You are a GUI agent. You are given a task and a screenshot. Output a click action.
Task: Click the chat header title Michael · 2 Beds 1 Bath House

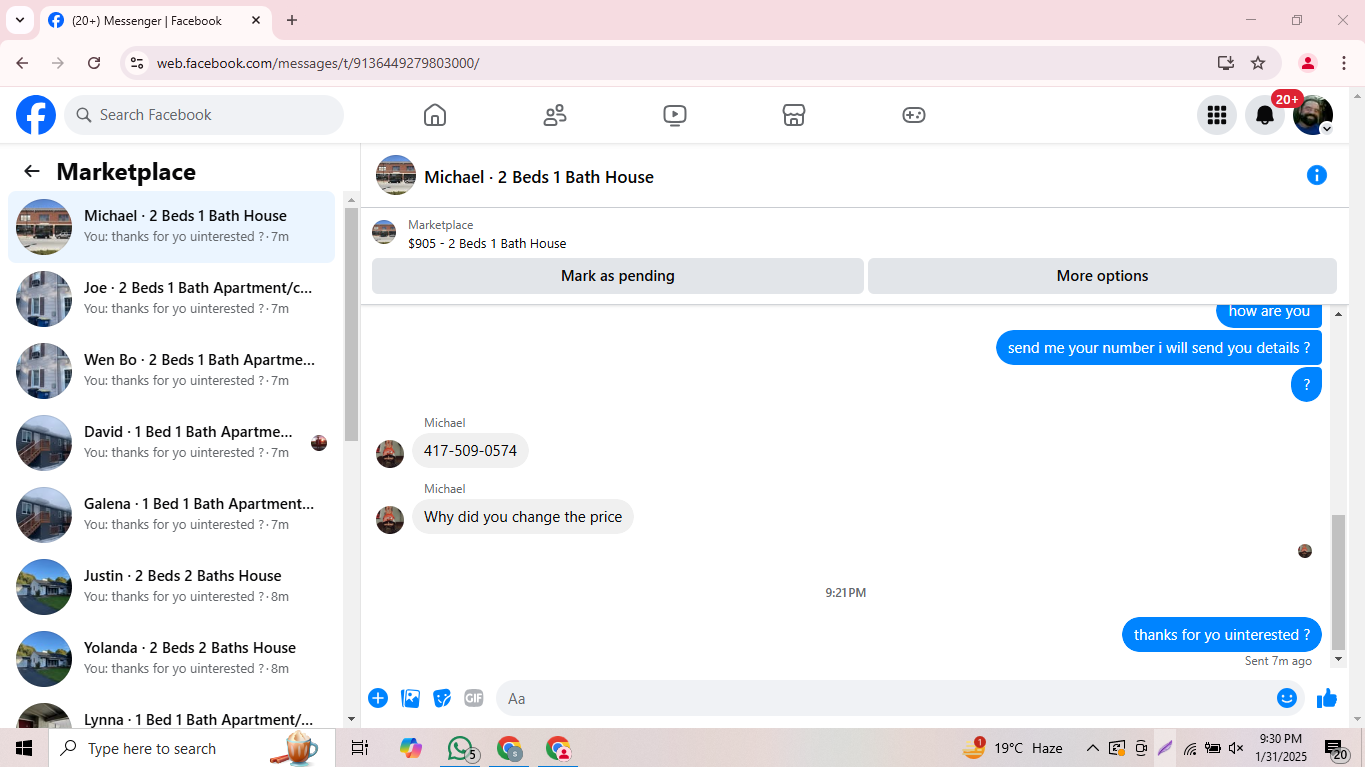[x=539, y=177]
